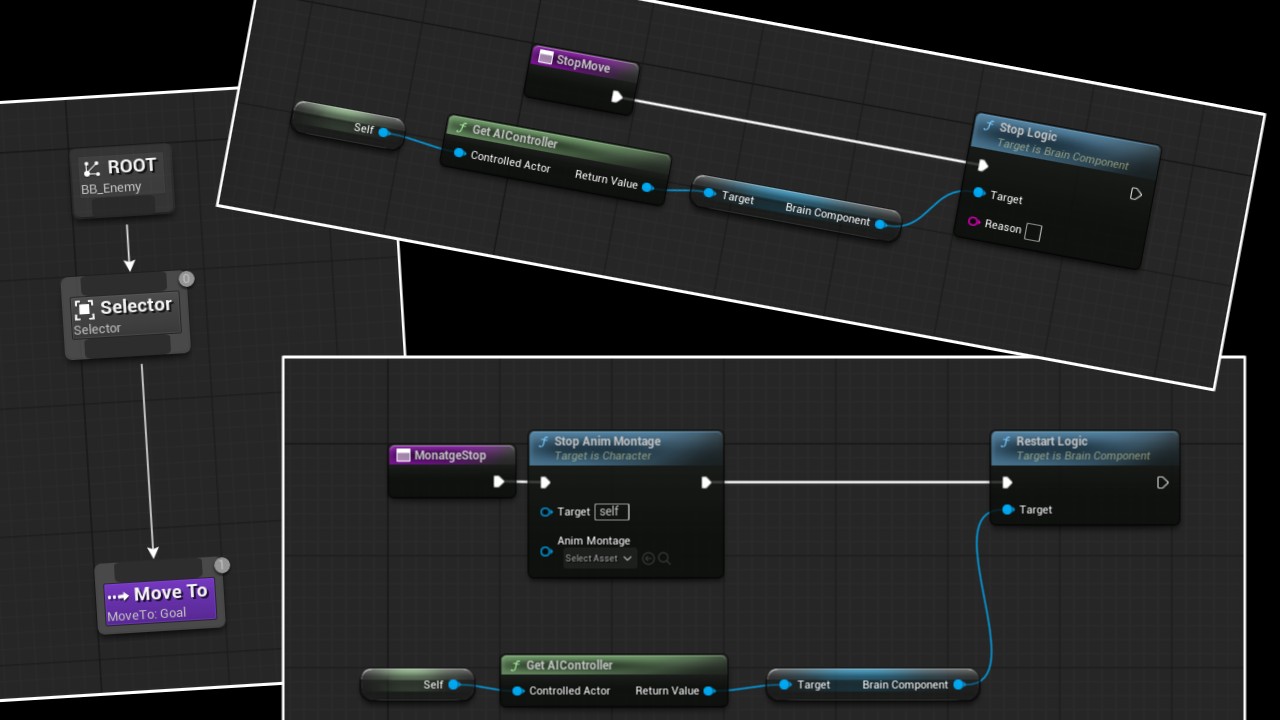Click the Move To node's arrow icon
This screenshot has height=720, width=1280.
coord(118,596)
